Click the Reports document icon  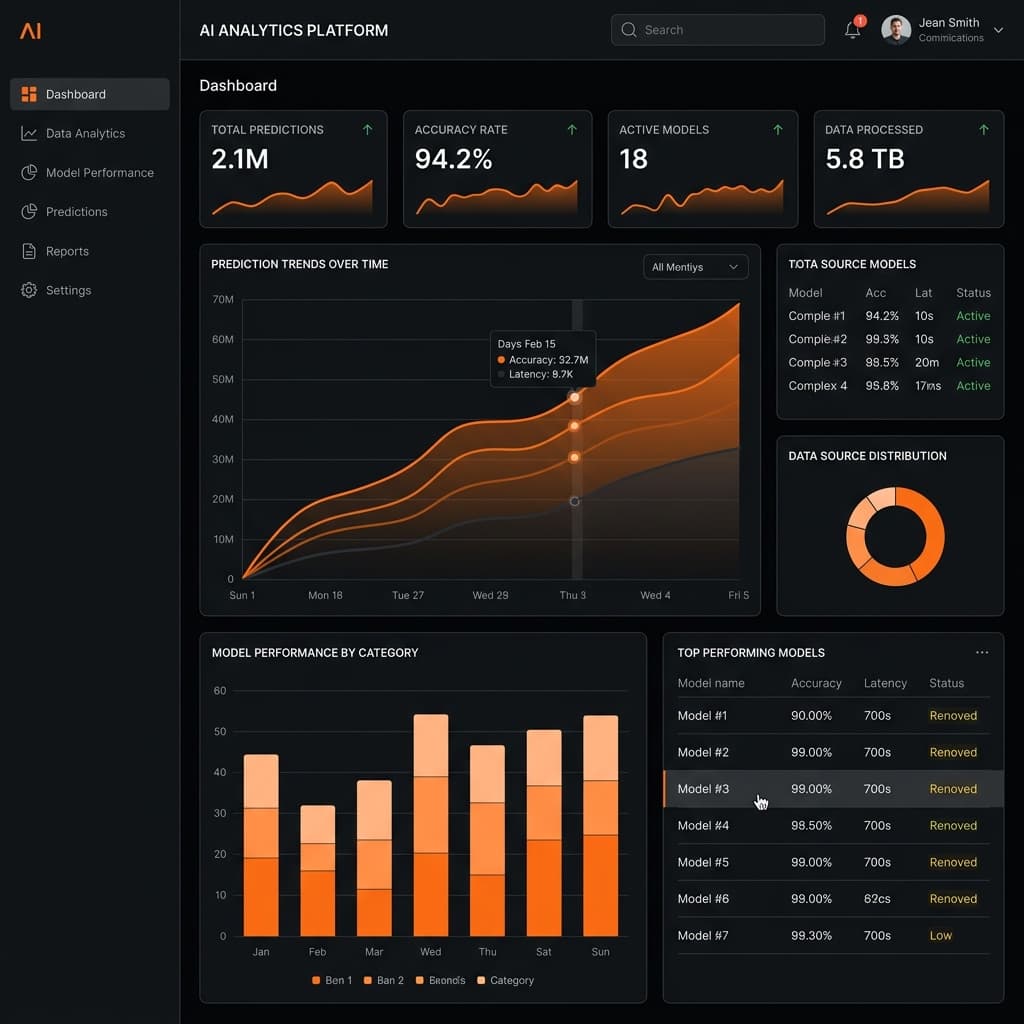pos(29,251)
